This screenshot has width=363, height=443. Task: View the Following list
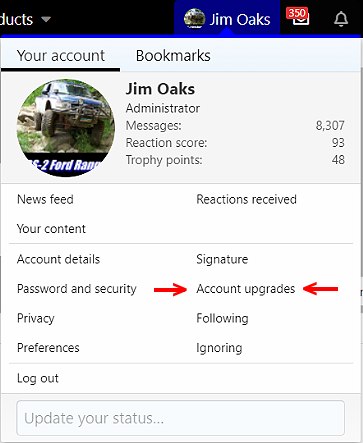tap(222, 318)
